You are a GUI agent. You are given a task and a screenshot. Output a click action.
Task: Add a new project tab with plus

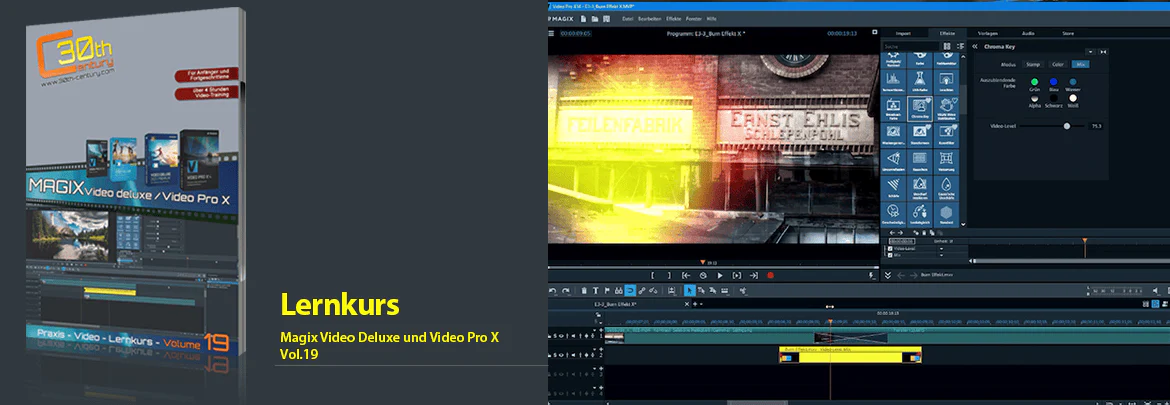point(695,304)
